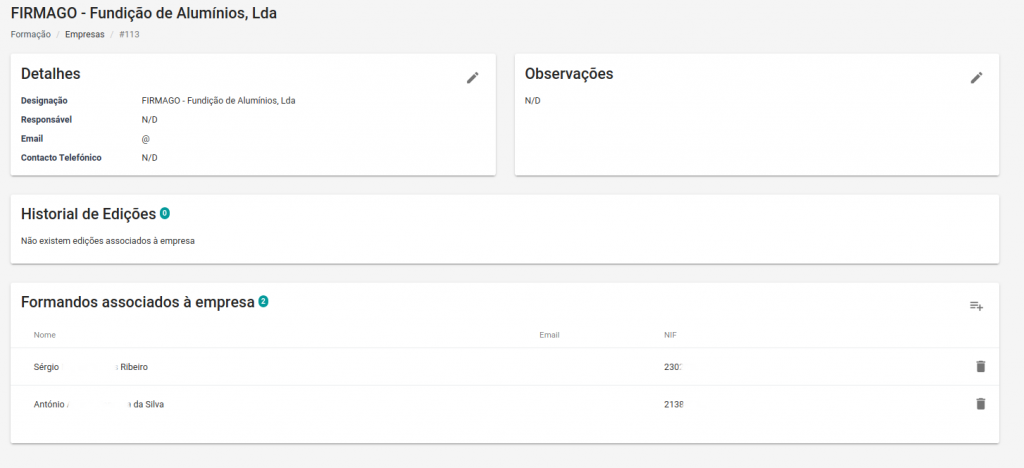Delete Sérgio Ribeiro with trash icon
This screenshot has height=468, width=1024.
[980, 367]
